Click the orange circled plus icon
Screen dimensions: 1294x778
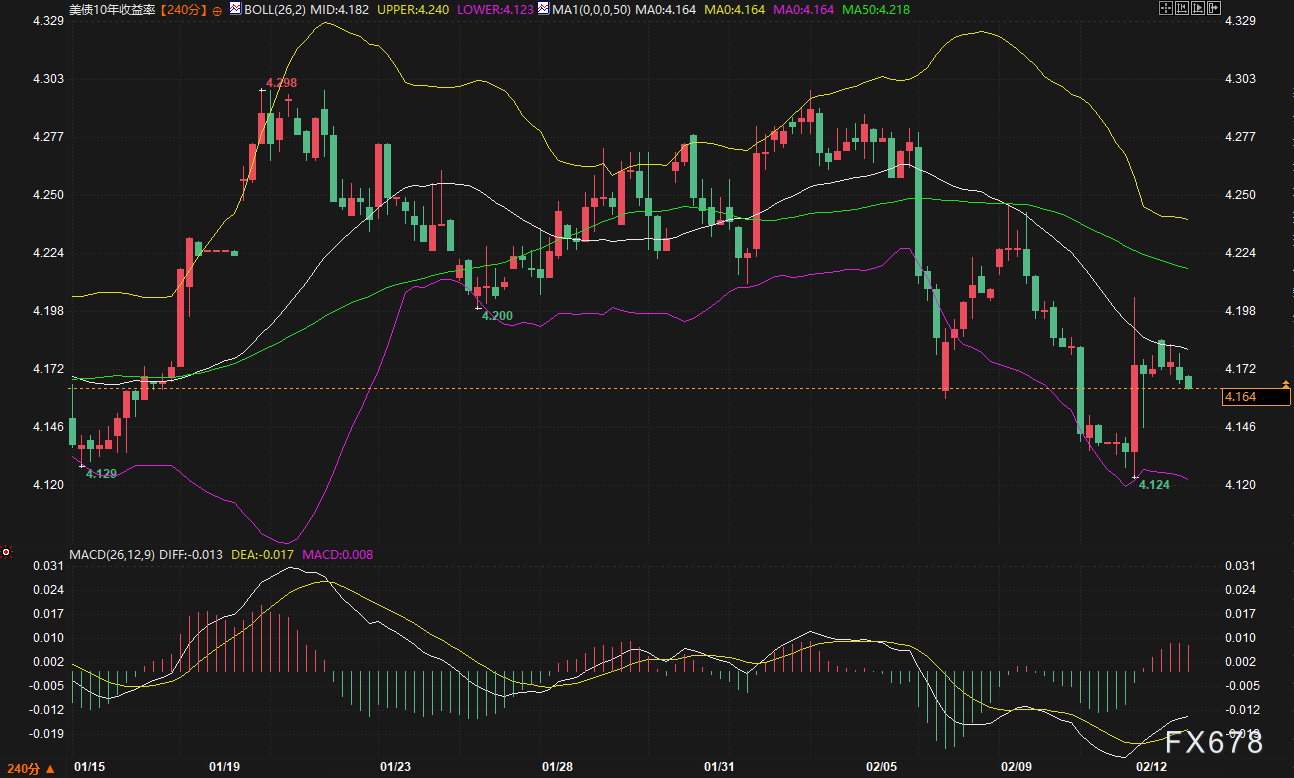coord(217,9)
